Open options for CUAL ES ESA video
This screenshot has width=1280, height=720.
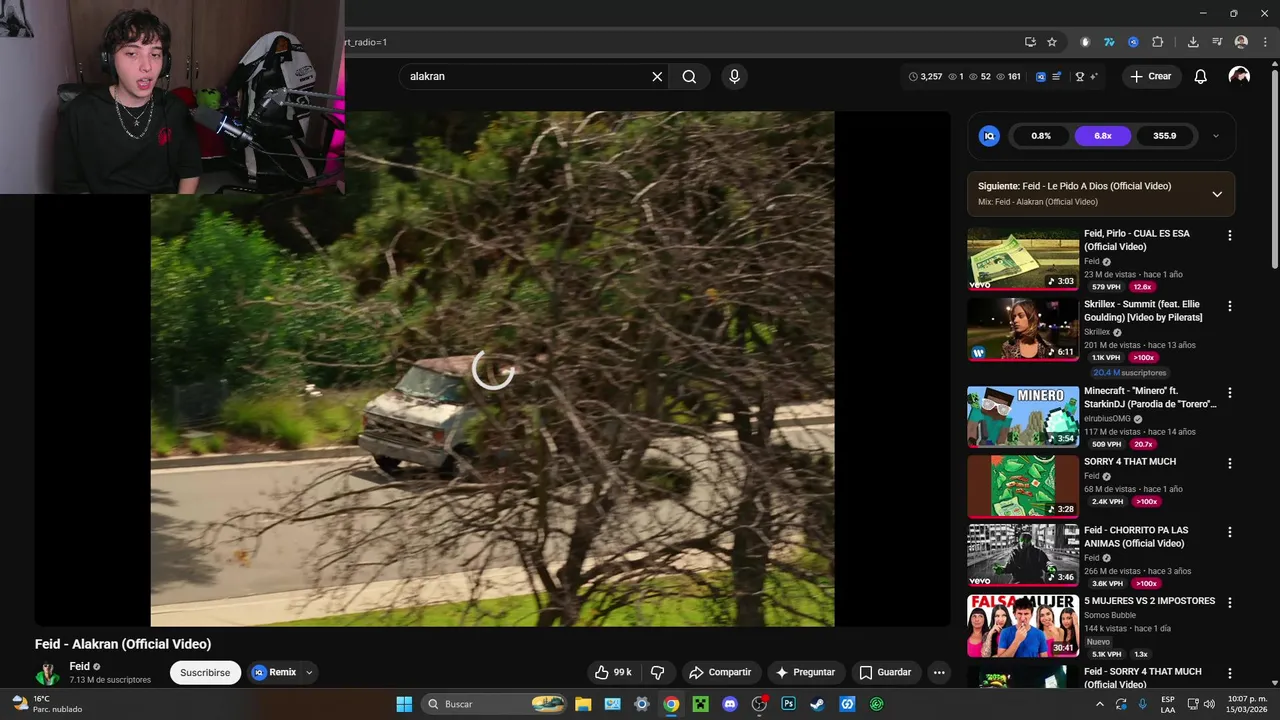[1230, 236]
